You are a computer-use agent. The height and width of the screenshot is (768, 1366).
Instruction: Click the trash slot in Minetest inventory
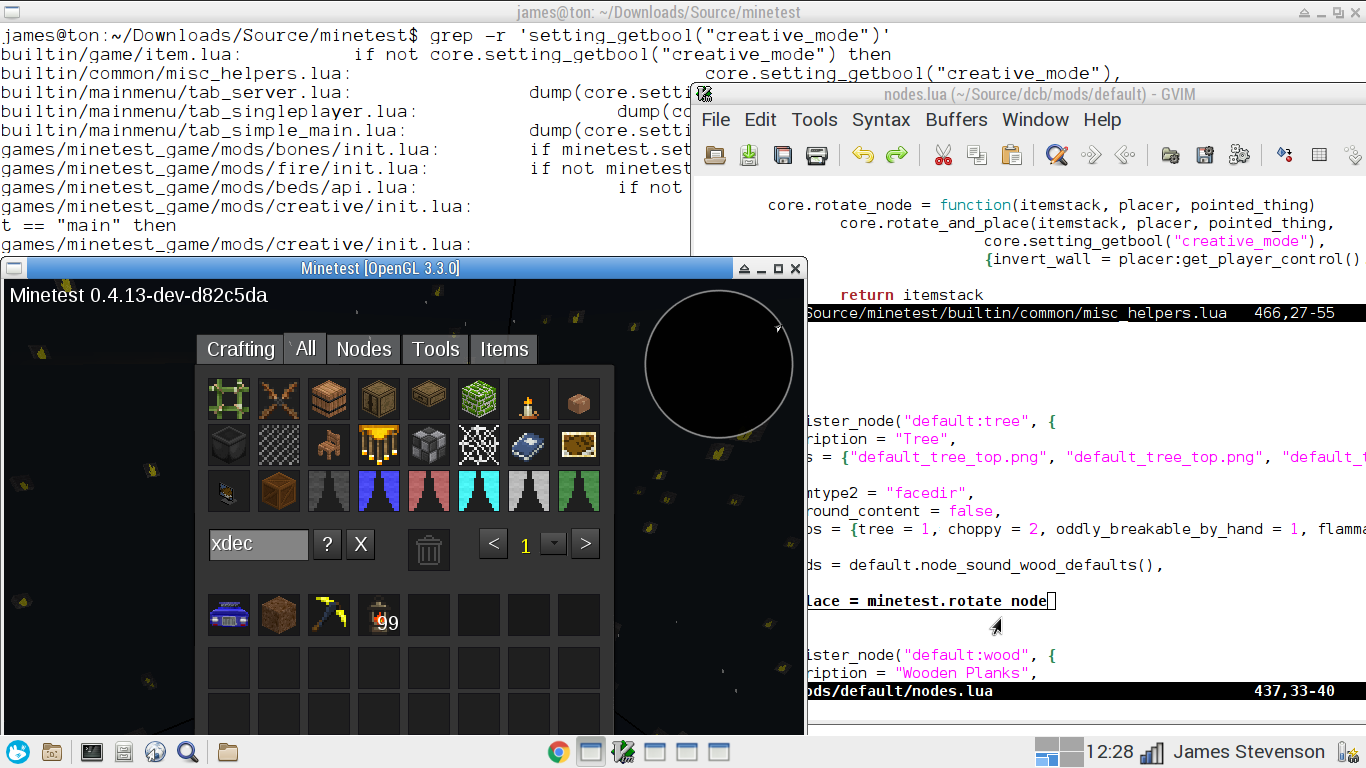coord(429,549)
